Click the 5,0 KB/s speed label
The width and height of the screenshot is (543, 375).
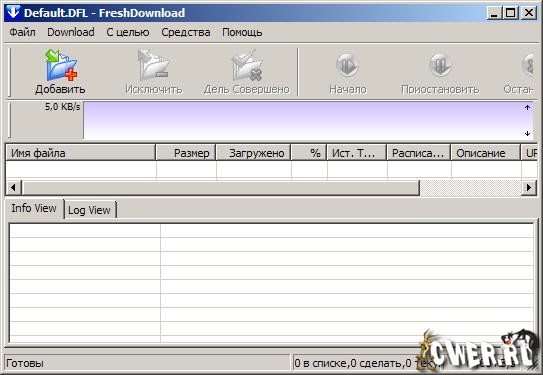tap(62, 107)
